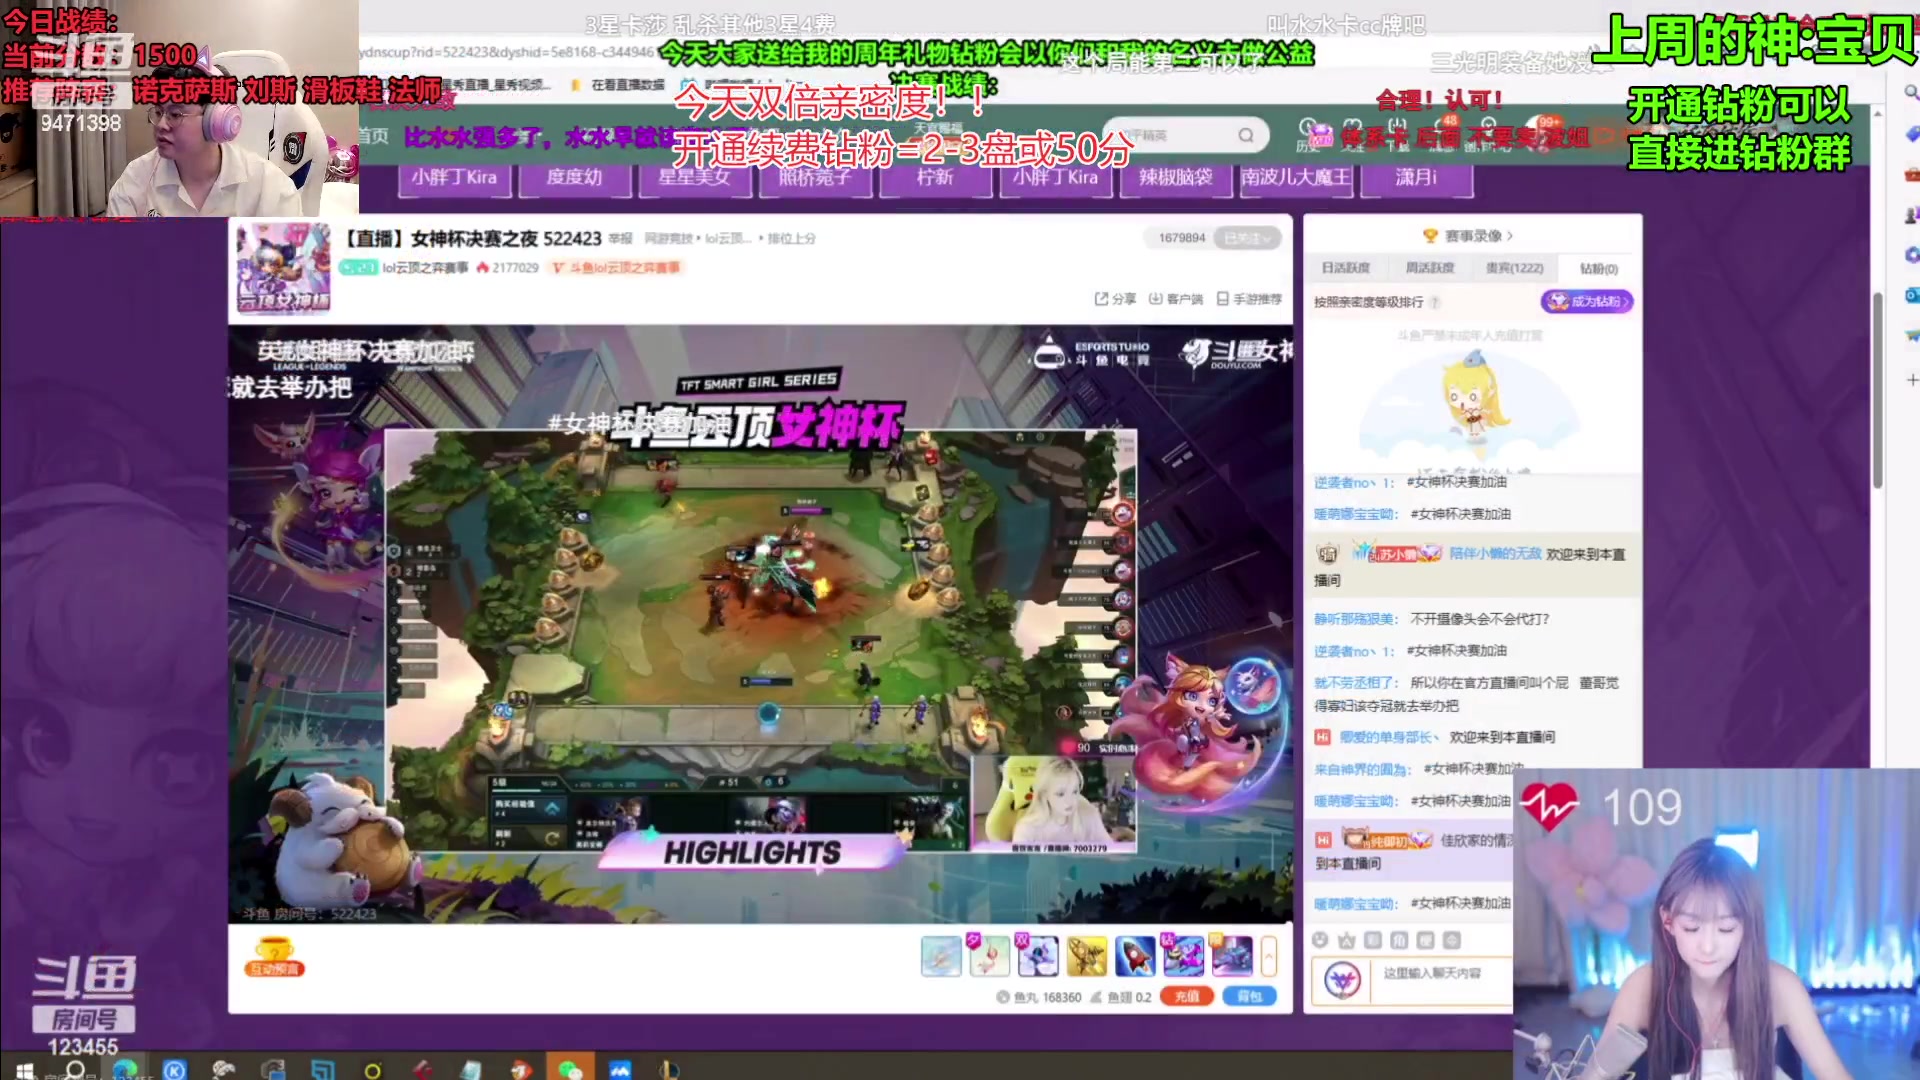Click the orange 充值 recharge button
The image size is (1920, 1080).
(1187, 996)
